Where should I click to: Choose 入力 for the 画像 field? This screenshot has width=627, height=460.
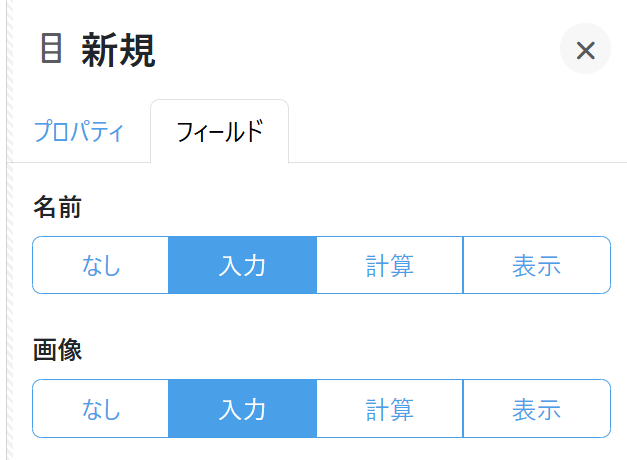pyautogui.click(x=242, y=408)
